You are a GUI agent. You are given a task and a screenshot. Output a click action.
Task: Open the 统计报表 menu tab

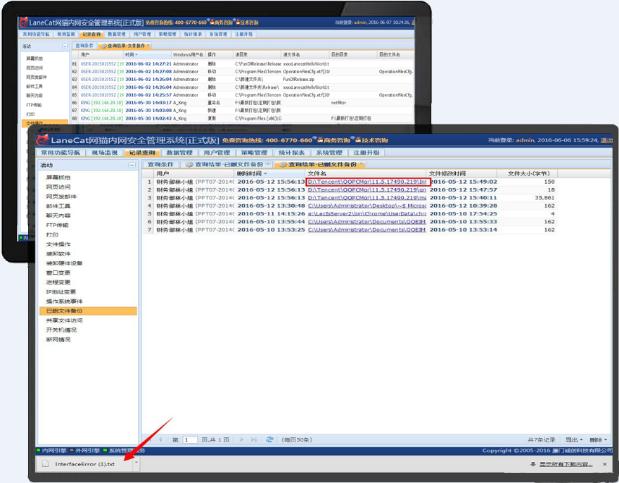tap(292, 152)
